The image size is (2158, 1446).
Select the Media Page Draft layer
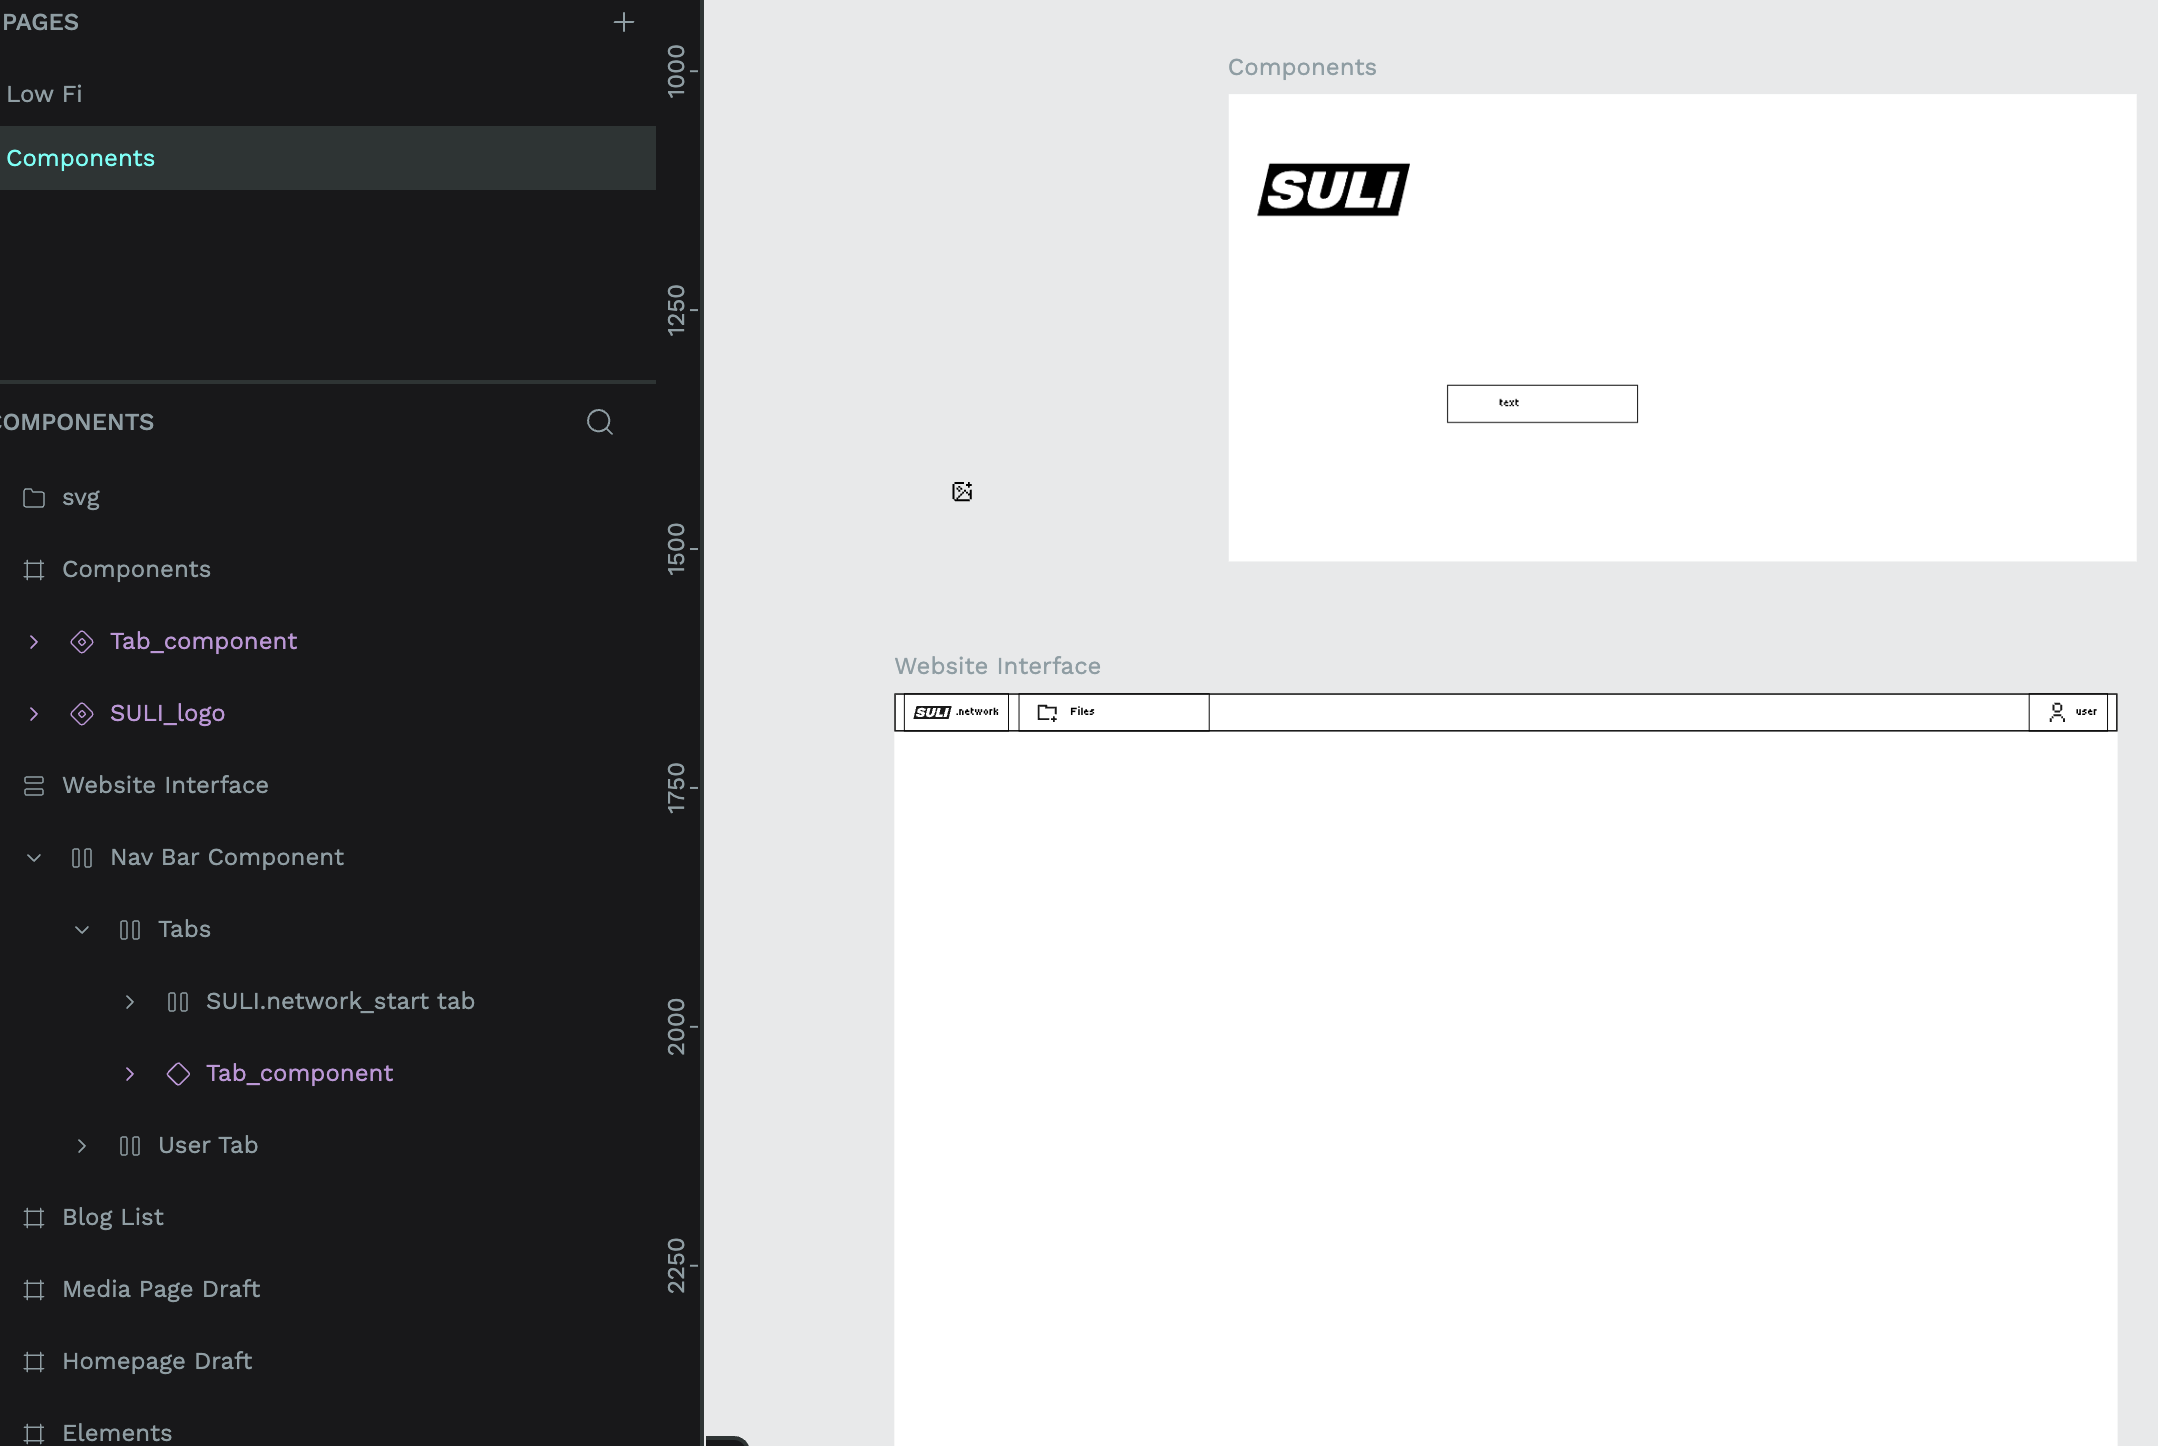pyautogui.click(x=161, y=1289)
